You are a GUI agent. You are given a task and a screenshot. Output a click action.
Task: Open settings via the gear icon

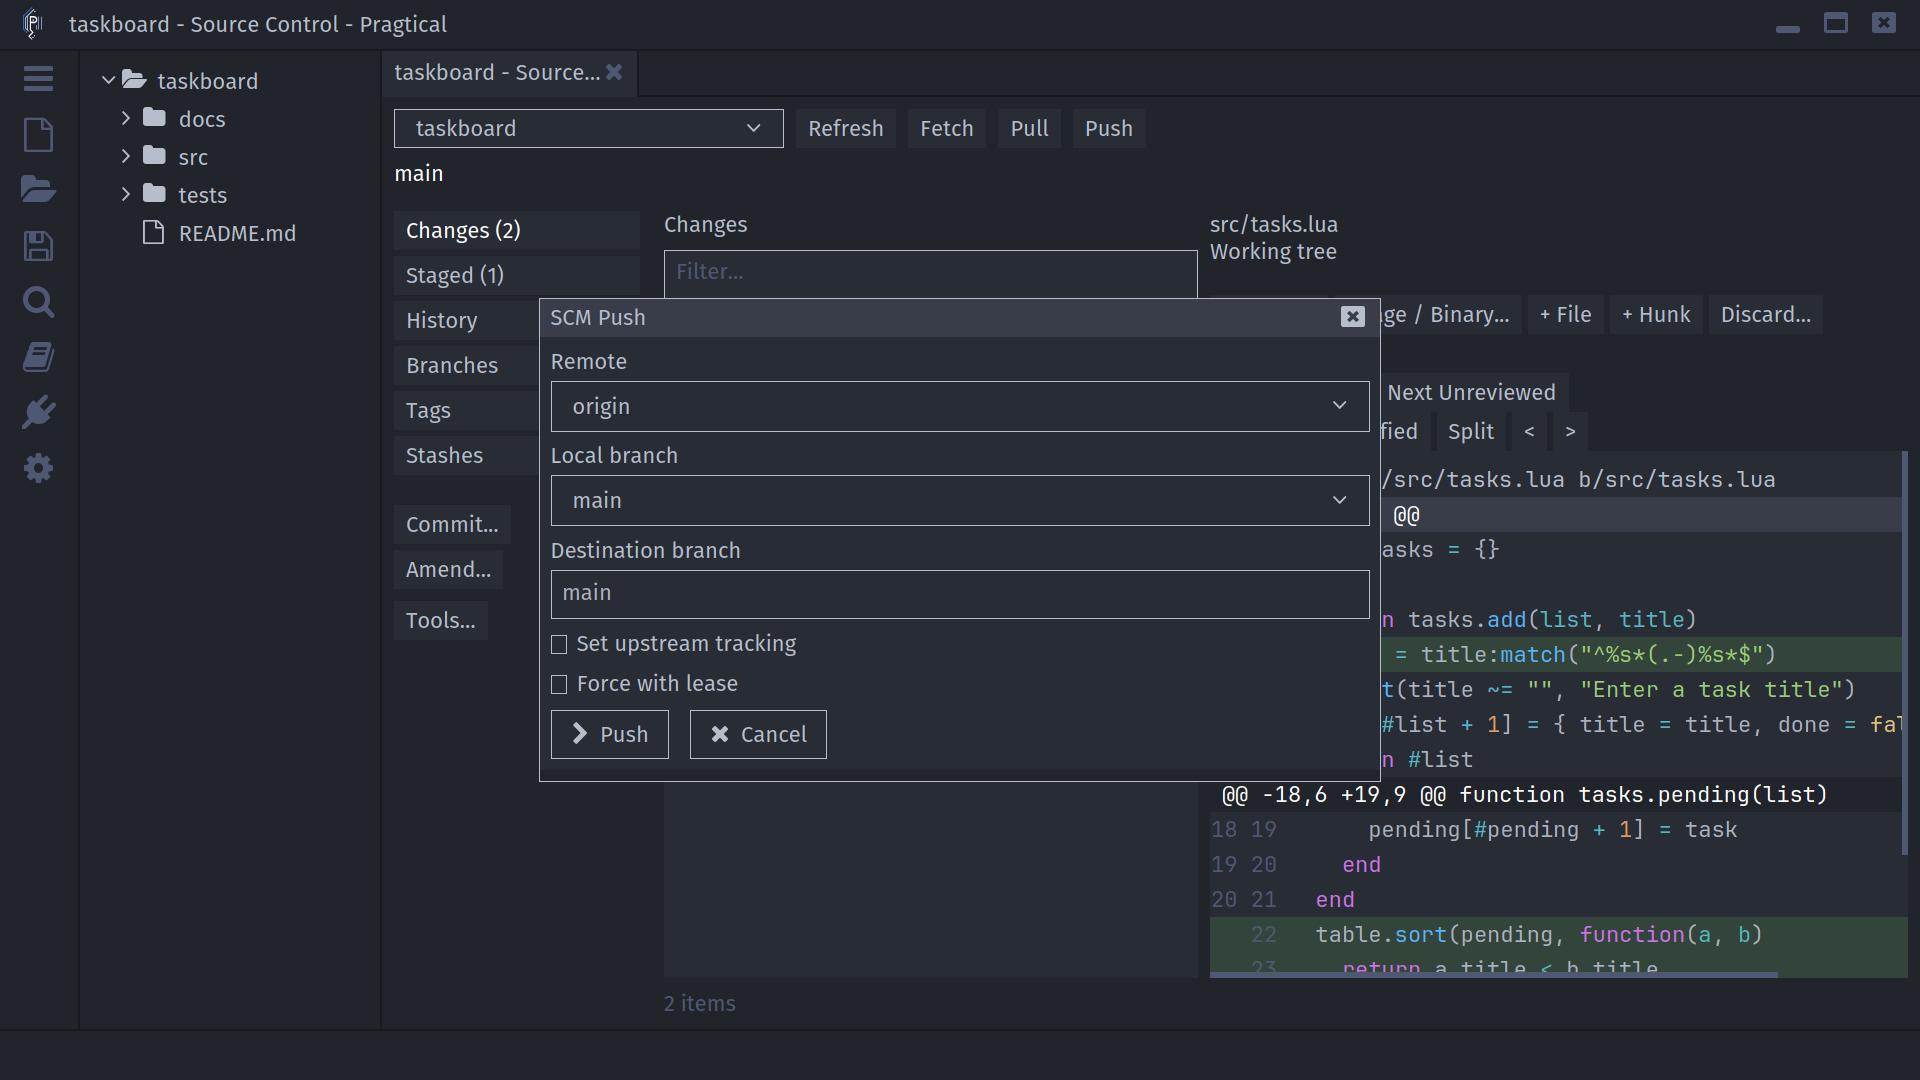click(38, 468)
